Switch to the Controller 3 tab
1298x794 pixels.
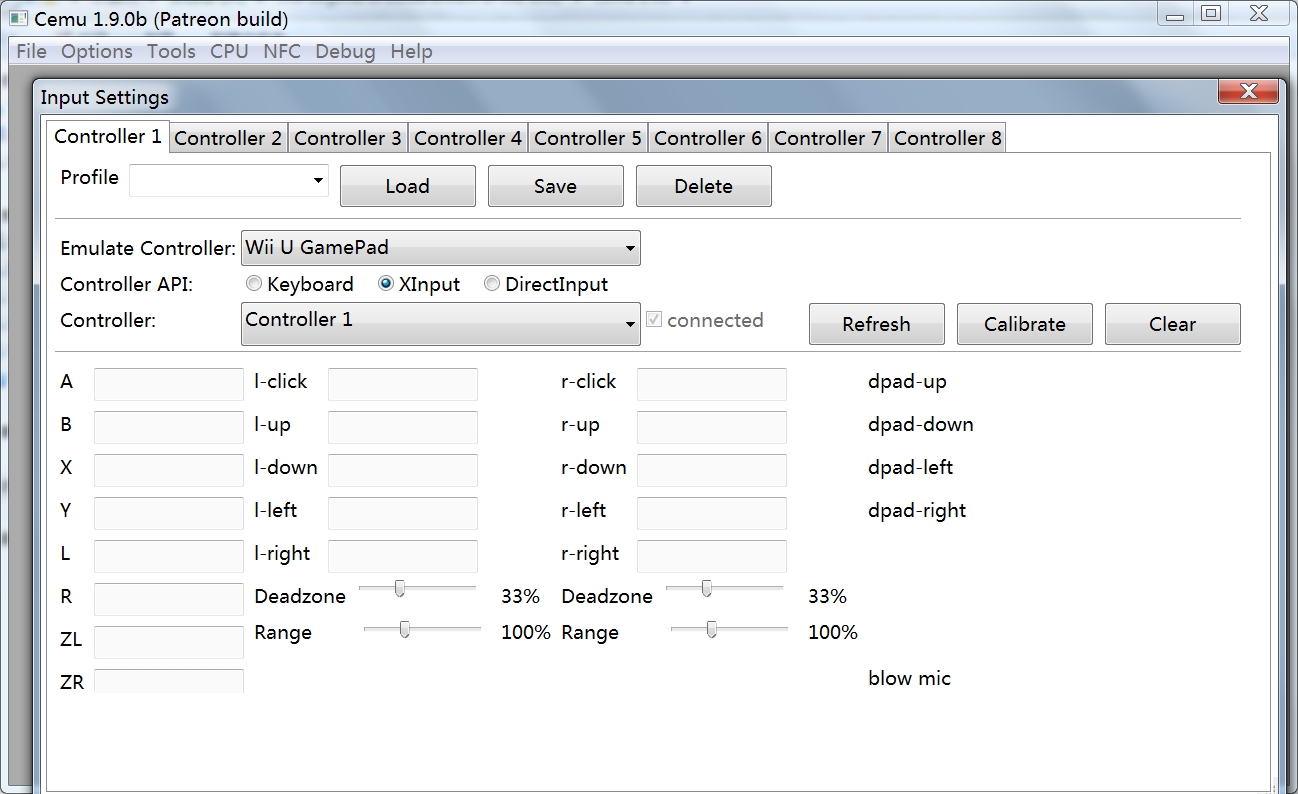click(348, 138)
